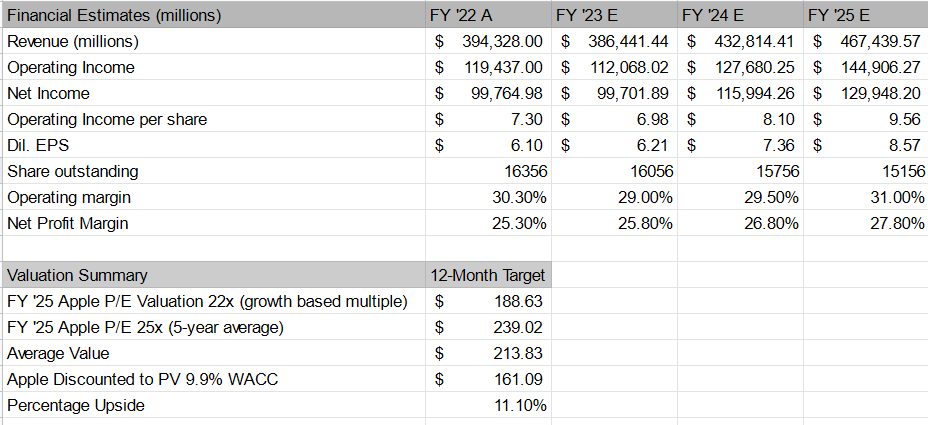Select operating income cell 112,068.02
Image resolution: width=928 pixels, height=425 pixels.
[x=614, y=67]
